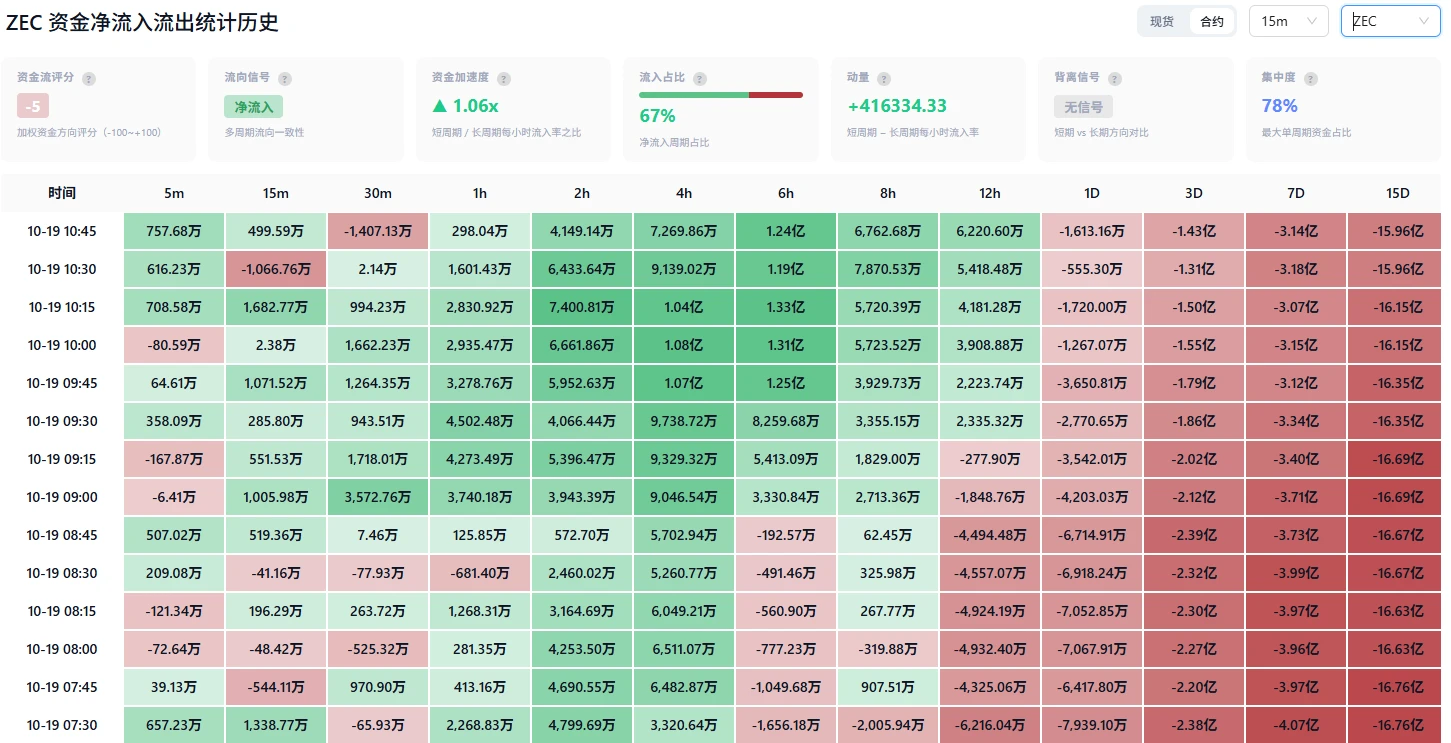Click the 10-19 10:45 time row label
The width and height of the screenshot is (1451, 743).
(62, 231)
